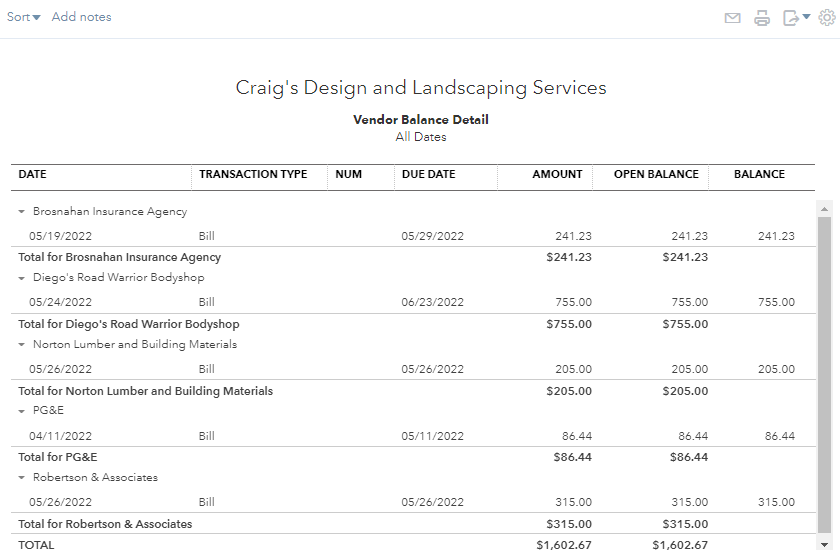
Task: Open the report settings gear icon
Action: (827, 18)
